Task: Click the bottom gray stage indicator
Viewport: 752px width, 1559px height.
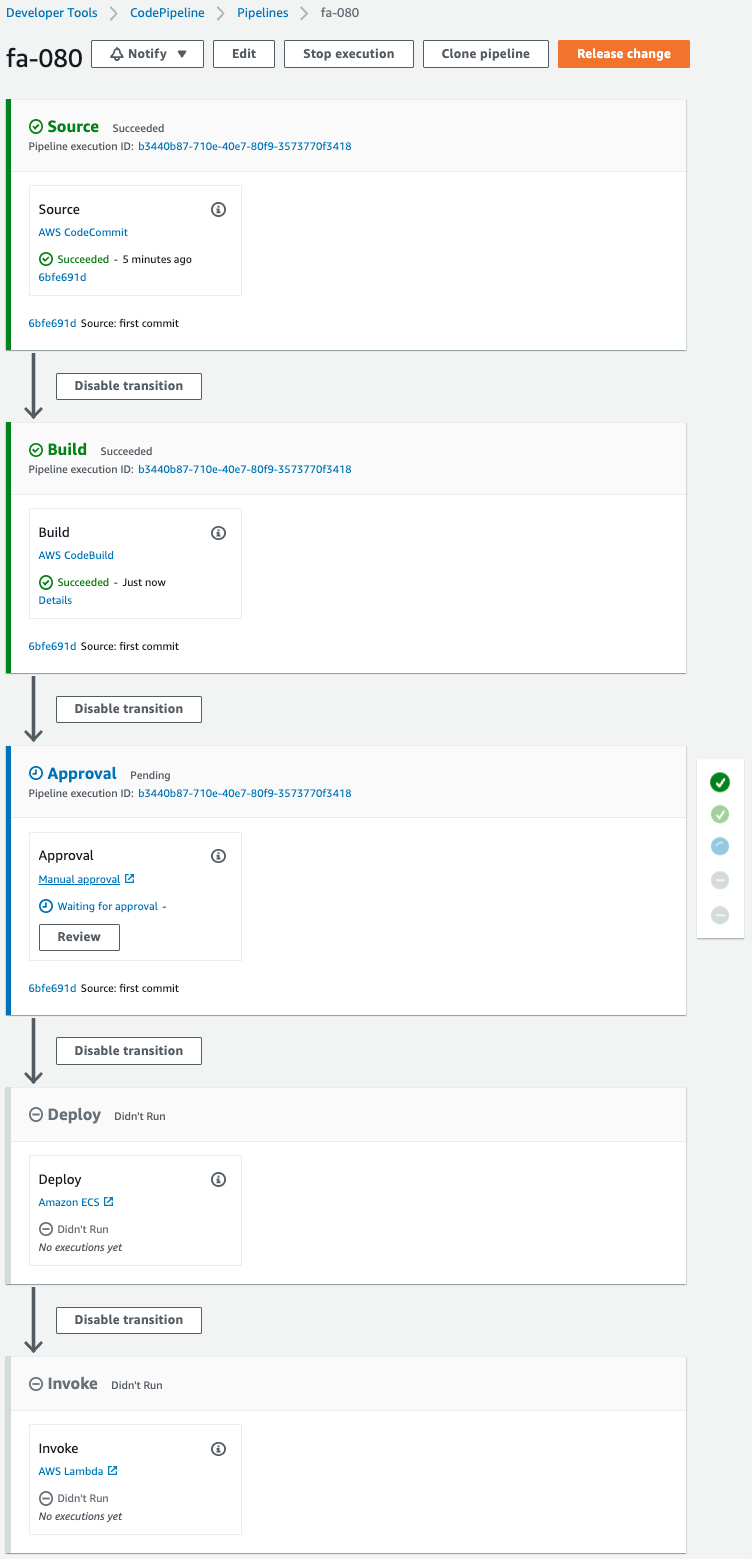Action: [720, 915]
